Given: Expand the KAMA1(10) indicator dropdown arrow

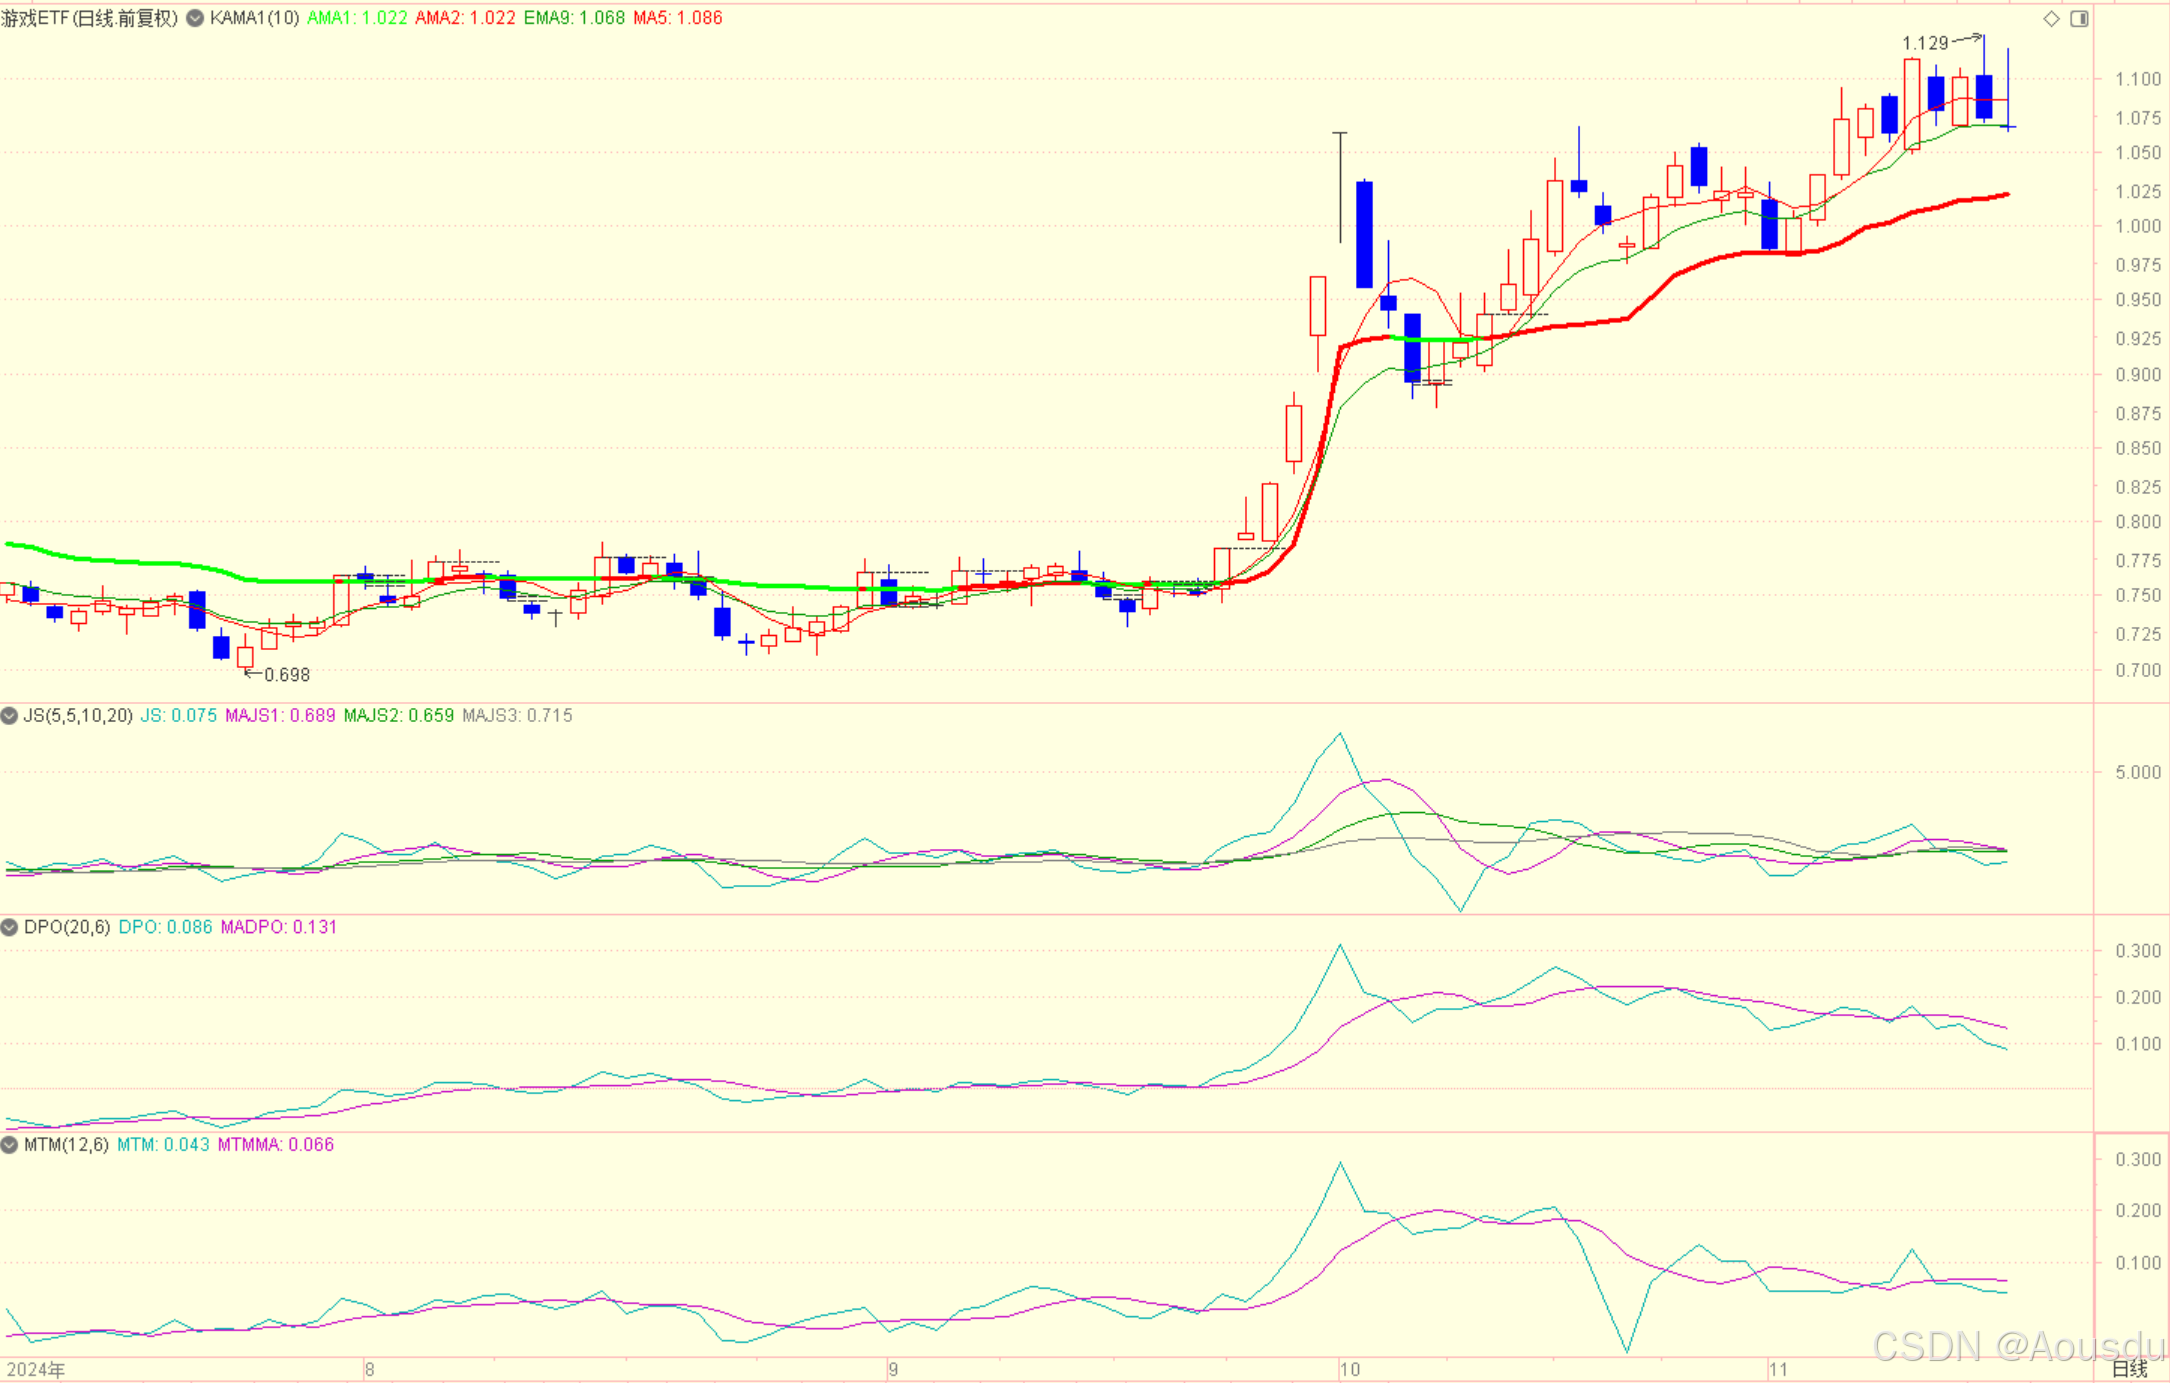Looking at the screenshot, I should click(195, 18).
